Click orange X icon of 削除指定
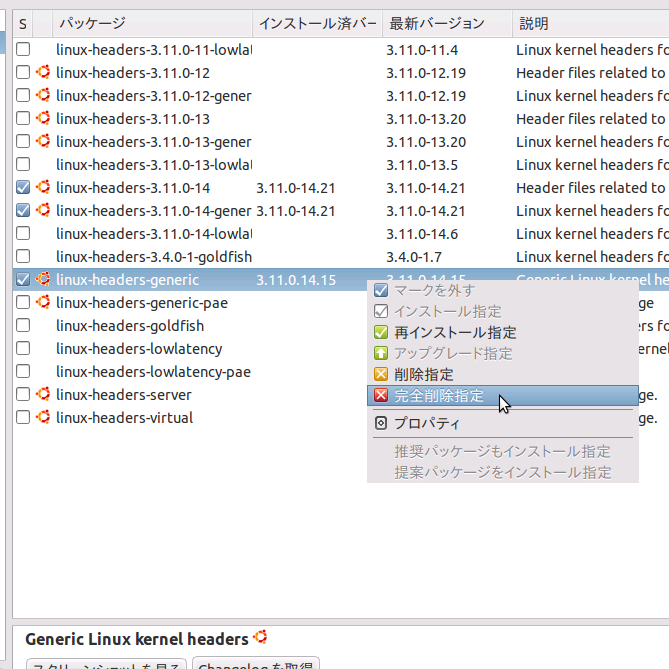Screen dimensions: 669x669 click(381, 375)
